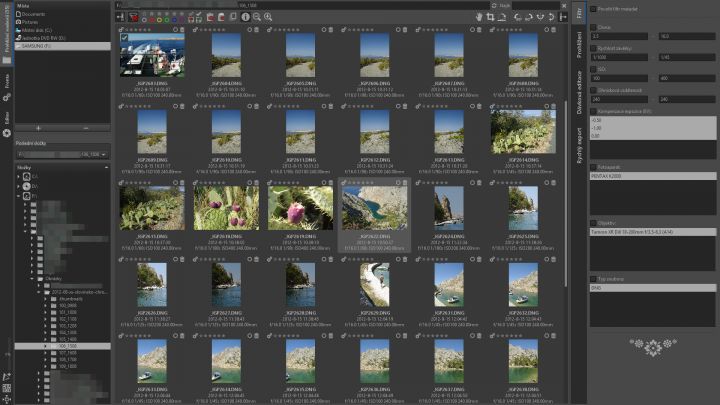Open the image info icon
This screenshot has width=720, height=405.
click(x=246, y=17)
